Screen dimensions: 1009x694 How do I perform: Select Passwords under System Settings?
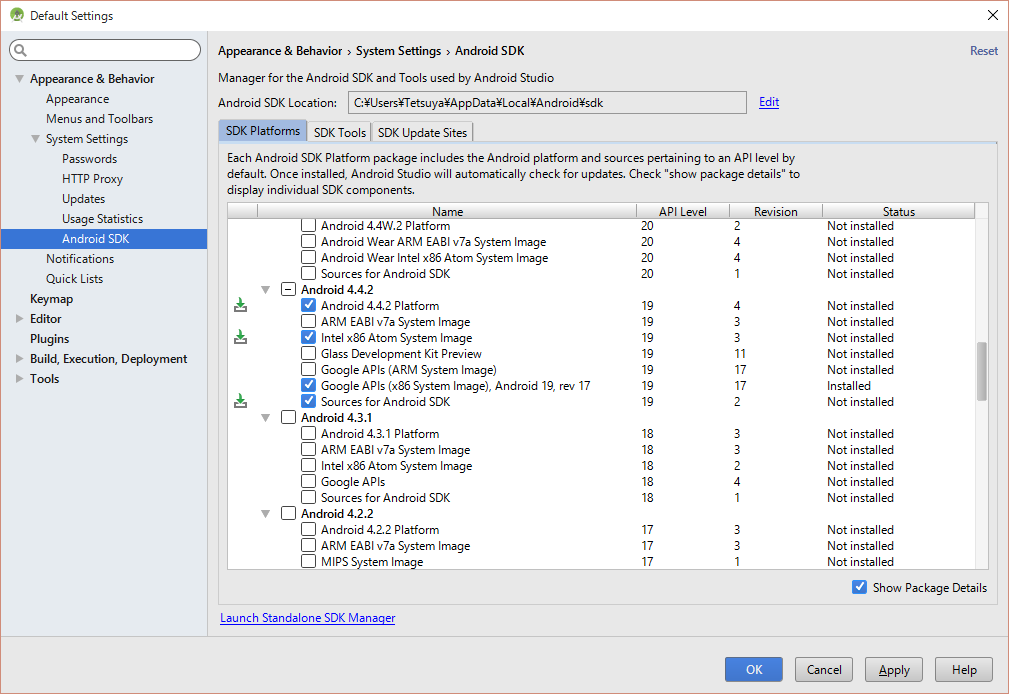click(x=89, y=159)
